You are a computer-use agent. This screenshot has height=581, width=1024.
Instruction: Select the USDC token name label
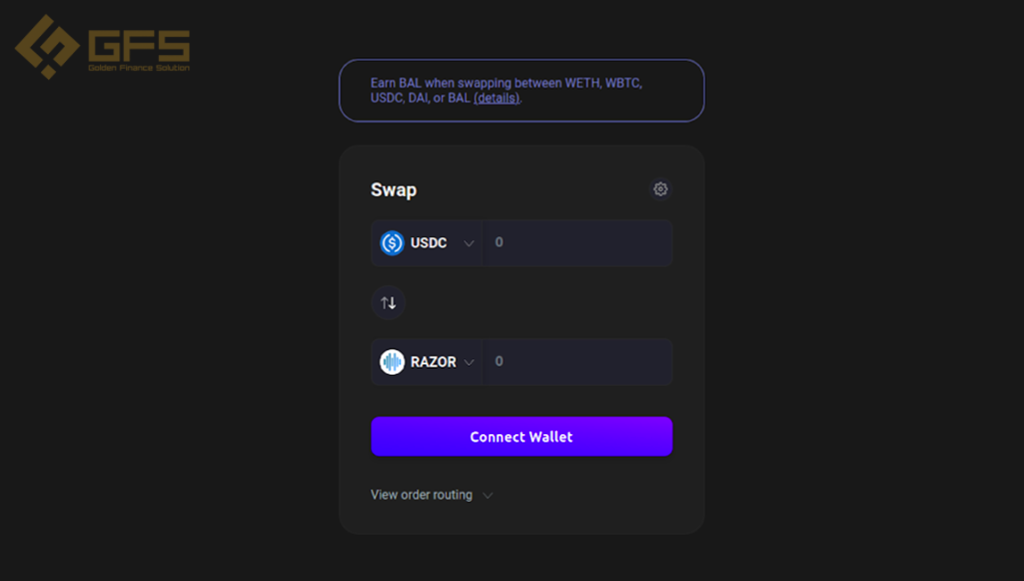(428, 243)
